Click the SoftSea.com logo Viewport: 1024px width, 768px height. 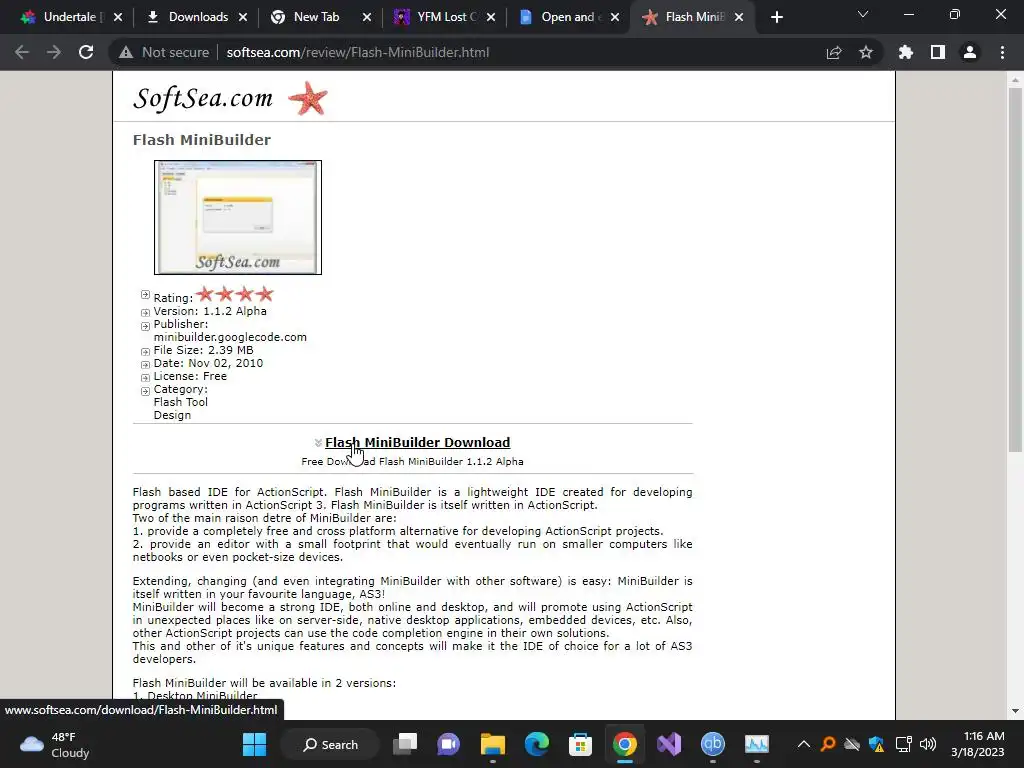click(x=203, y=98)
